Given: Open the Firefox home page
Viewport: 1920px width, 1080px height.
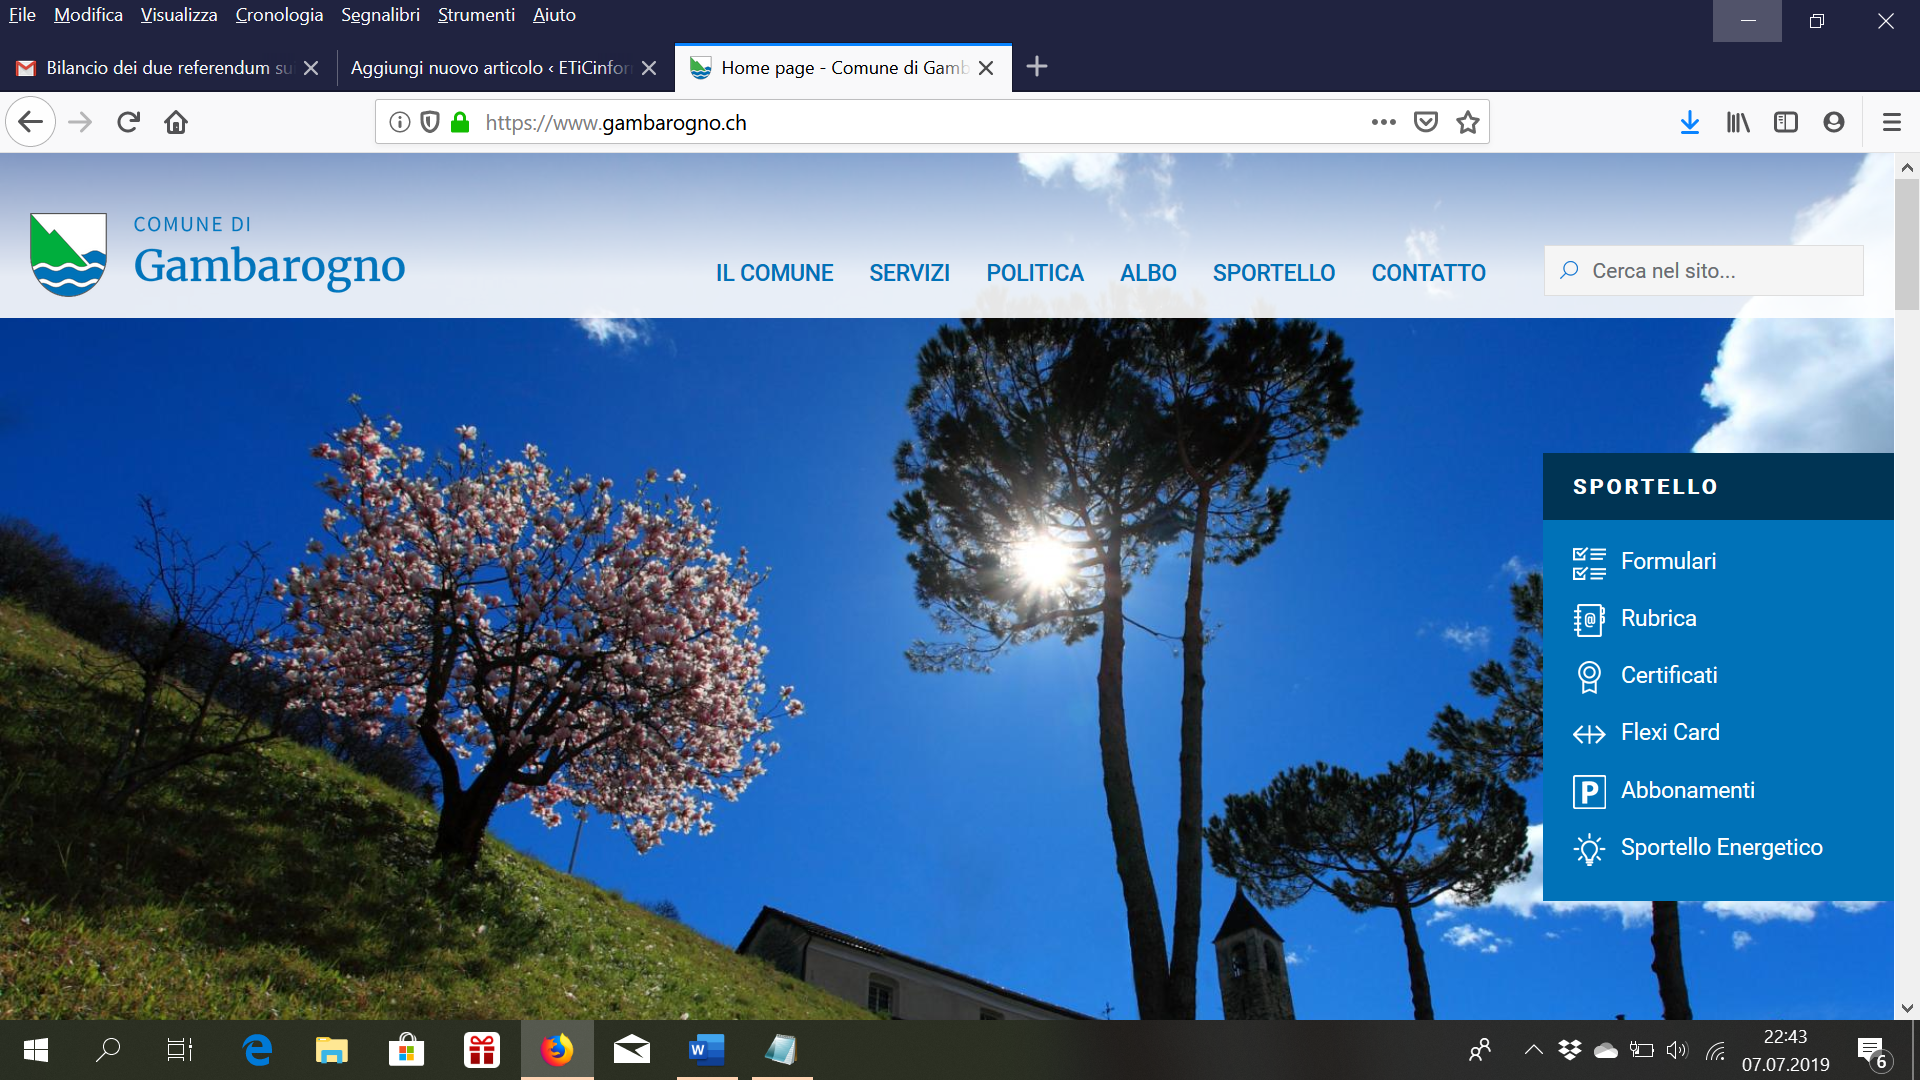Looking at the screenshot, I should [176, 122].
